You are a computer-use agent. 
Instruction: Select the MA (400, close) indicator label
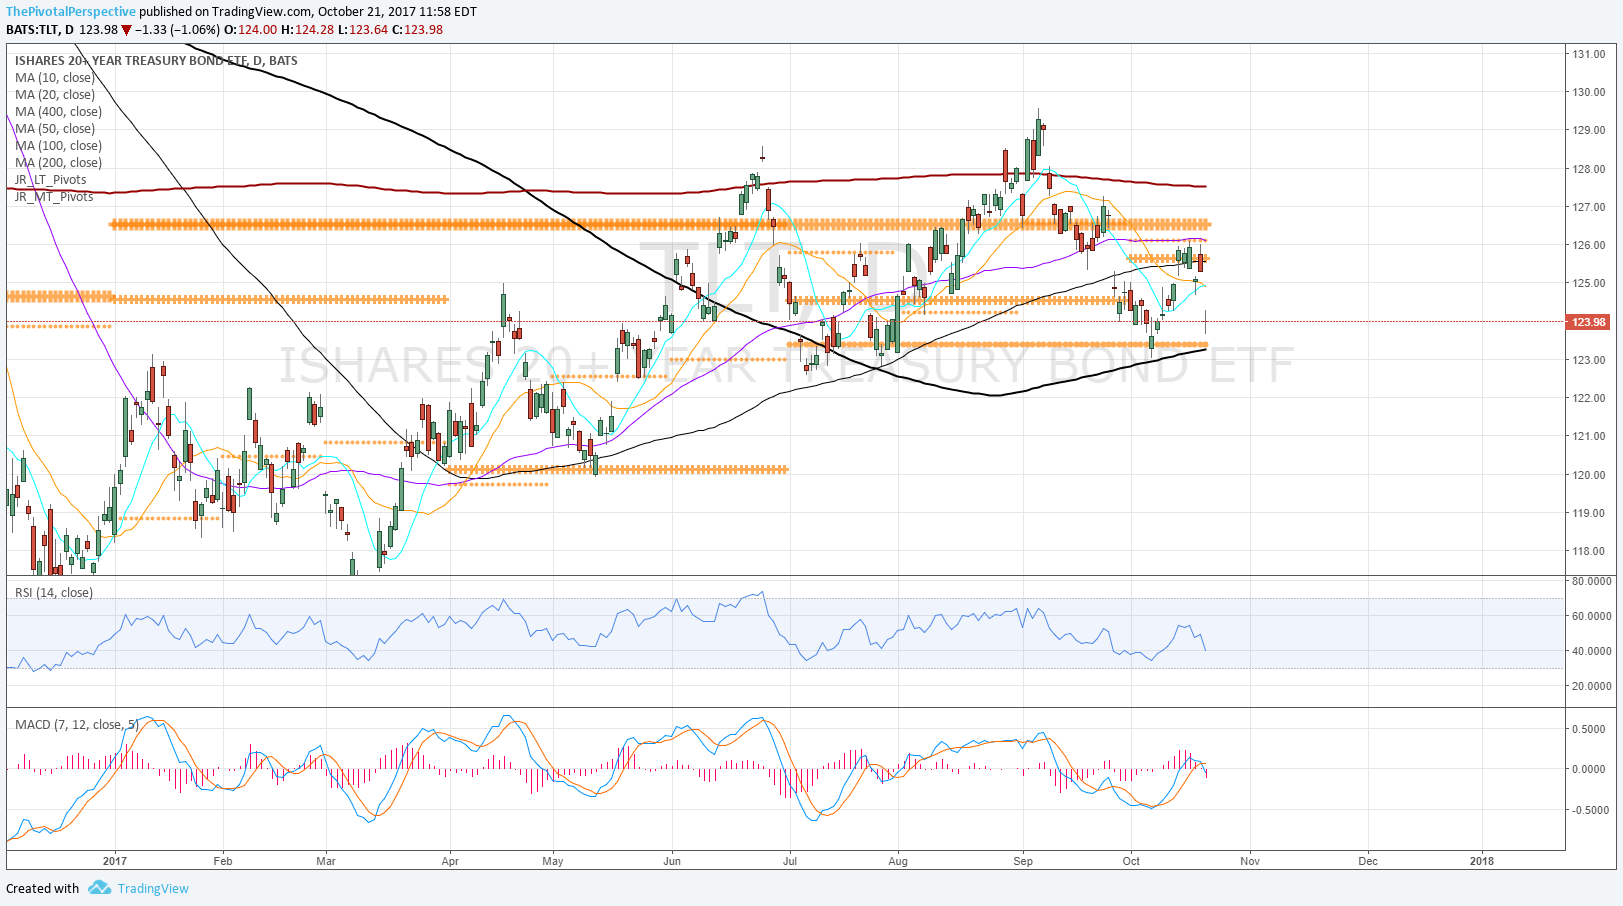58,111
